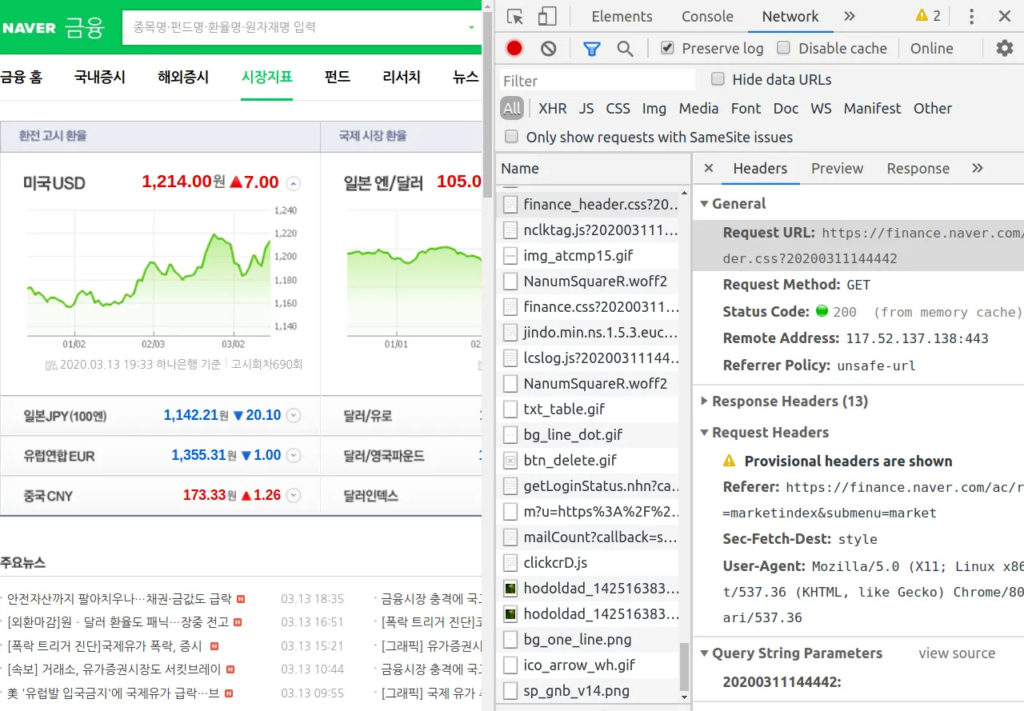The height and width of the screenshot is (711, 1024).
Task: Select getLoginStatus.nhn request row
Action: coord(590,486)
